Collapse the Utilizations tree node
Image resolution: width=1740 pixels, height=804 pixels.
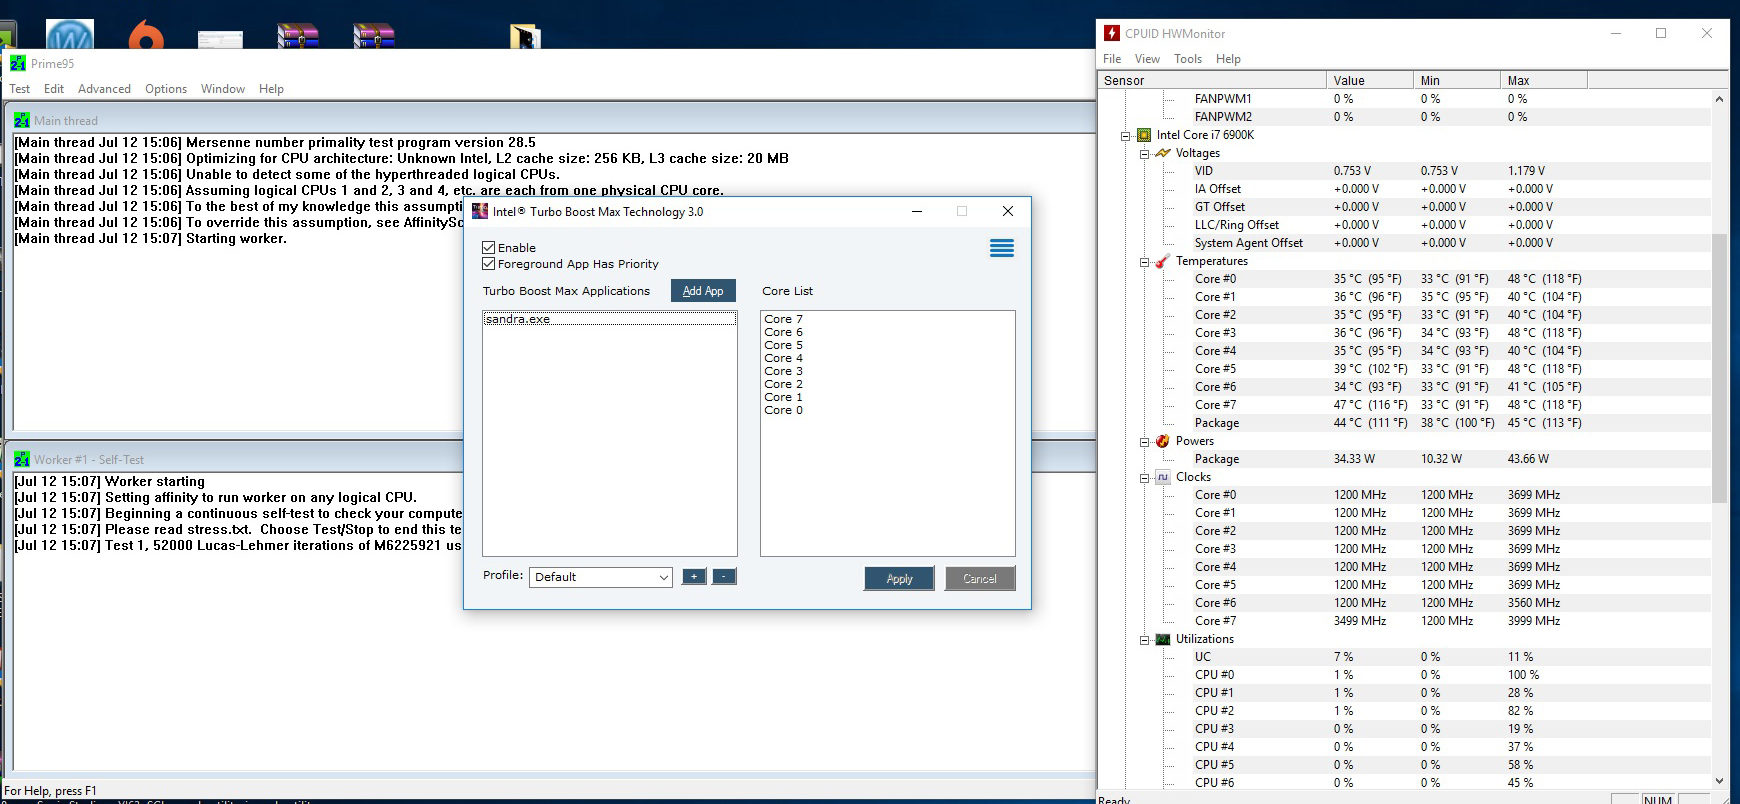click(x=1144, y=639)
